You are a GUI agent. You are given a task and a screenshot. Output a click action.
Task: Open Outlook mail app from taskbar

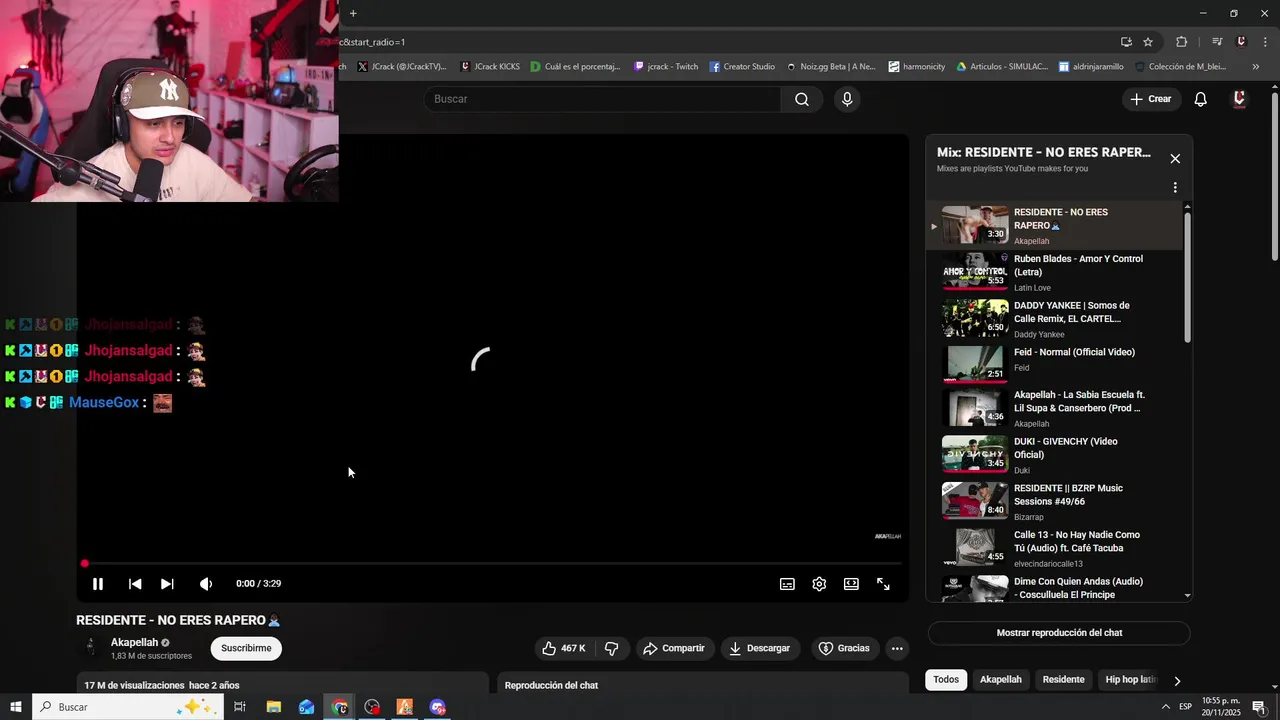306,707
